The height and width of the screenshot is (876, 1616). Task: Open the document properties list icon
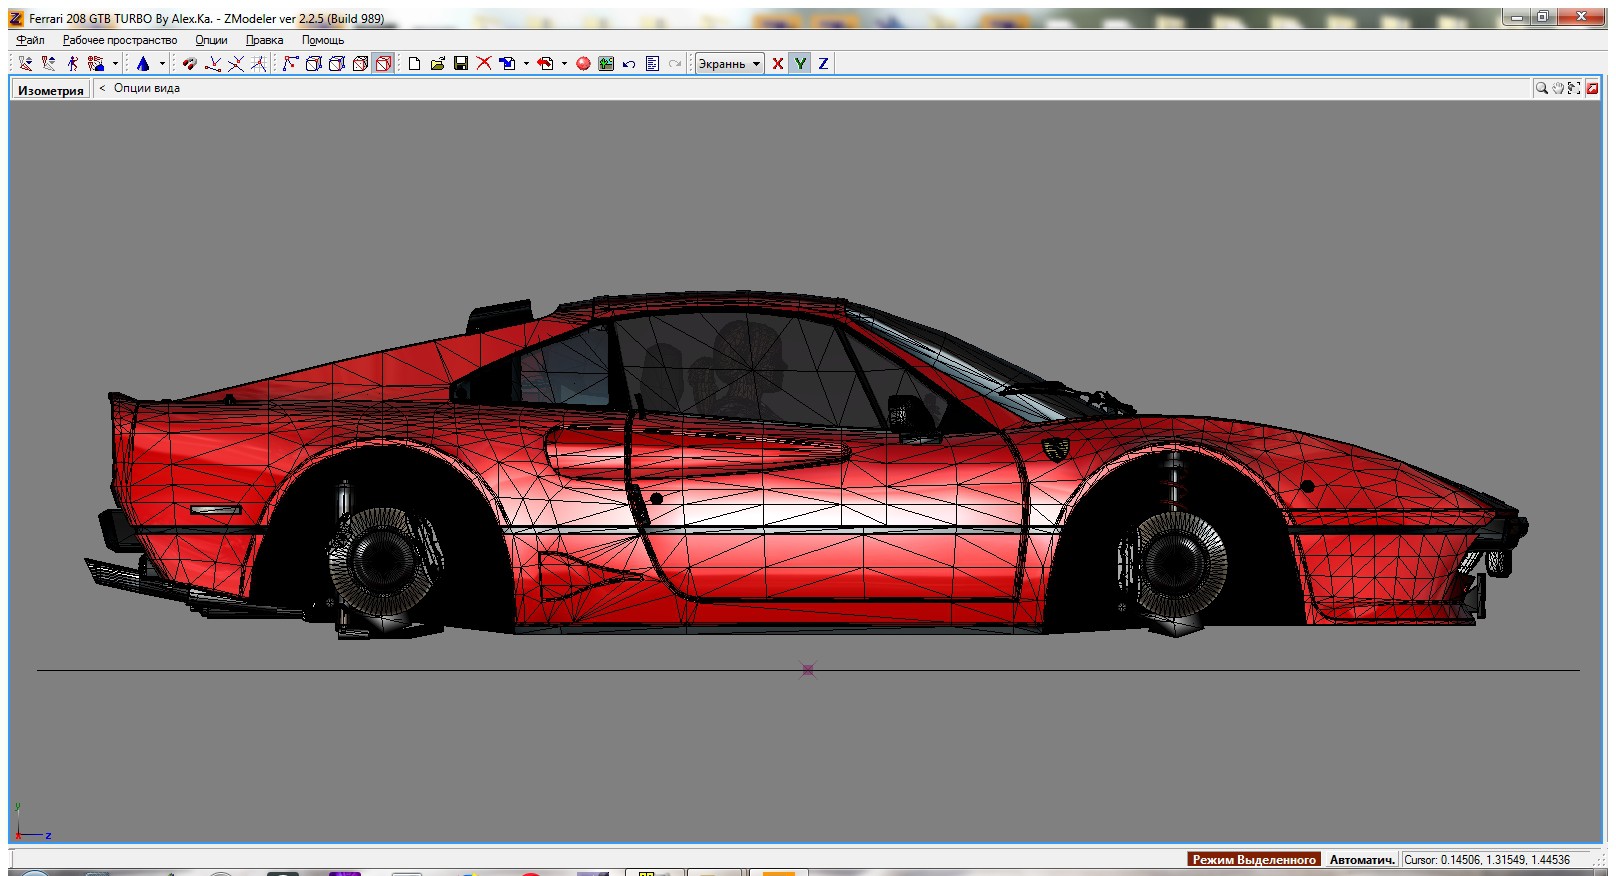click(x=652, y=63)
